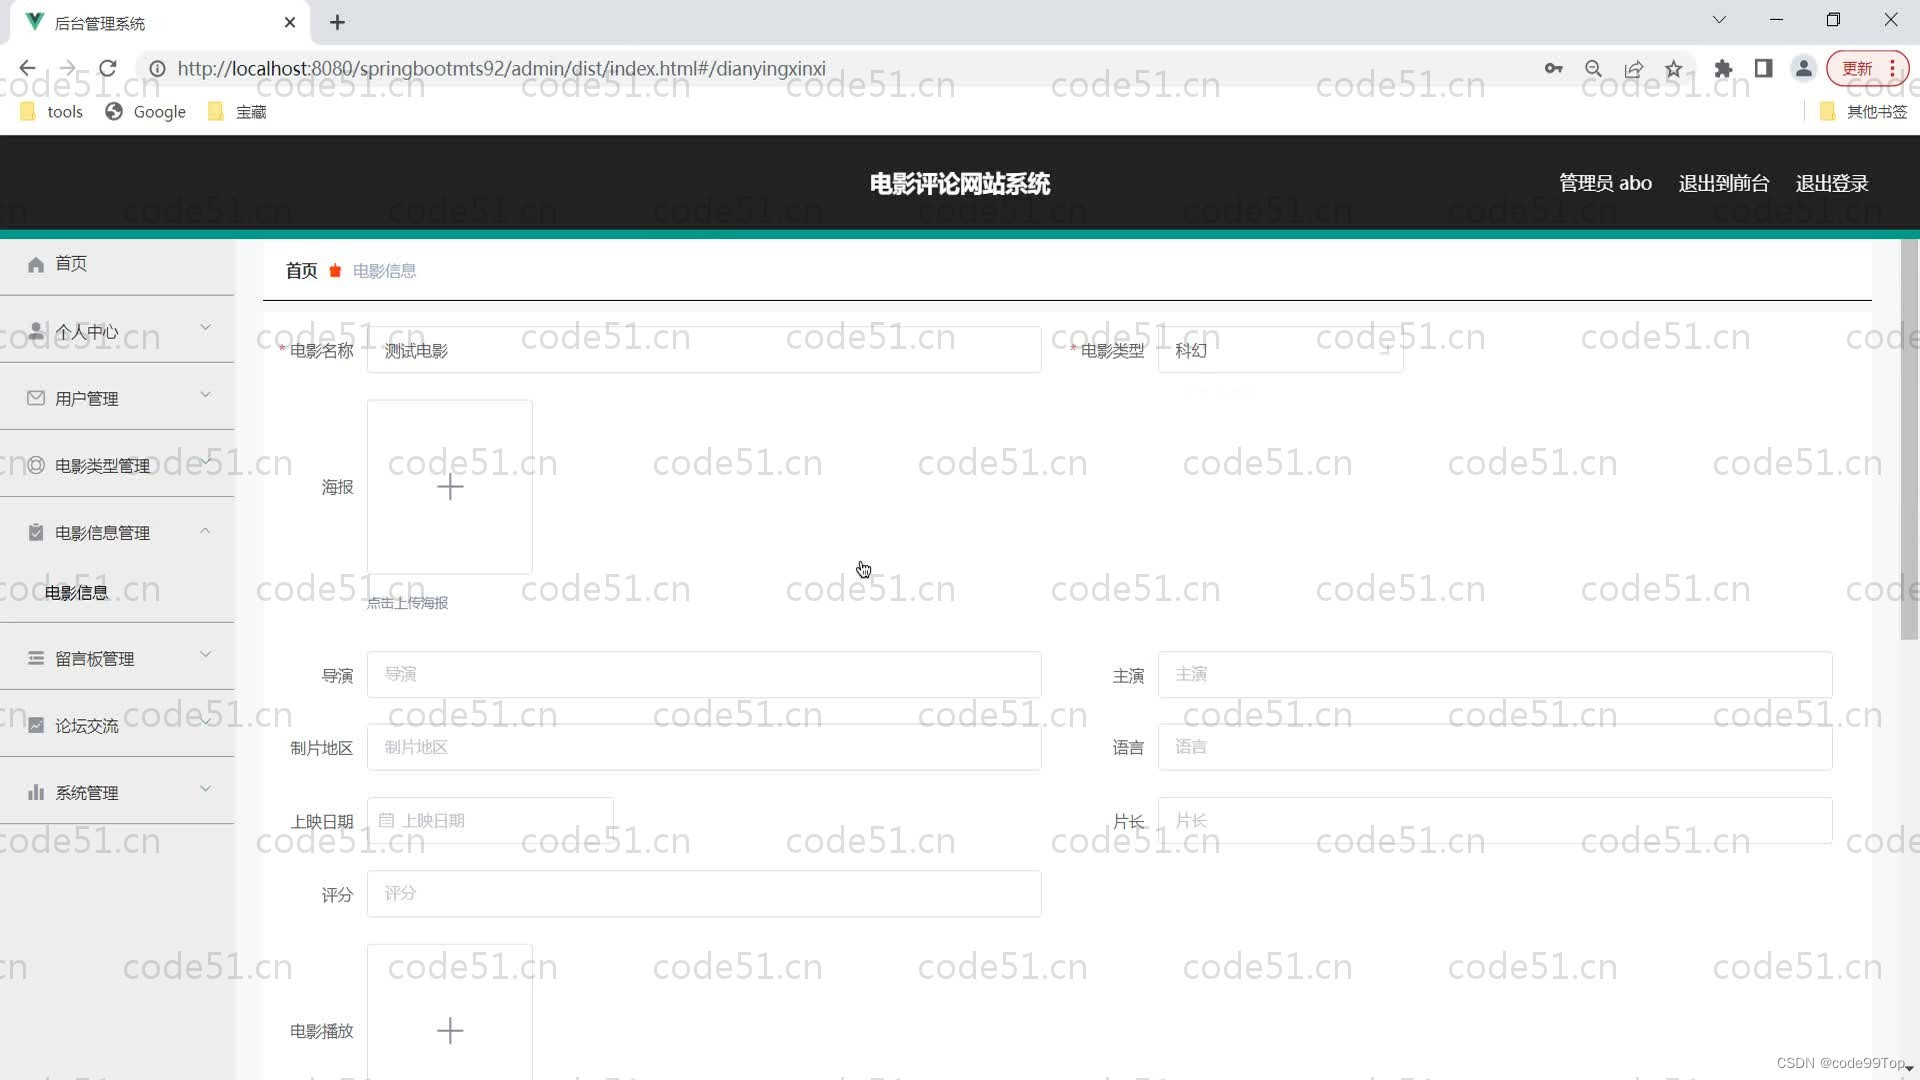
Task: Open a new browser tab with plus
Action: (337, 22)
